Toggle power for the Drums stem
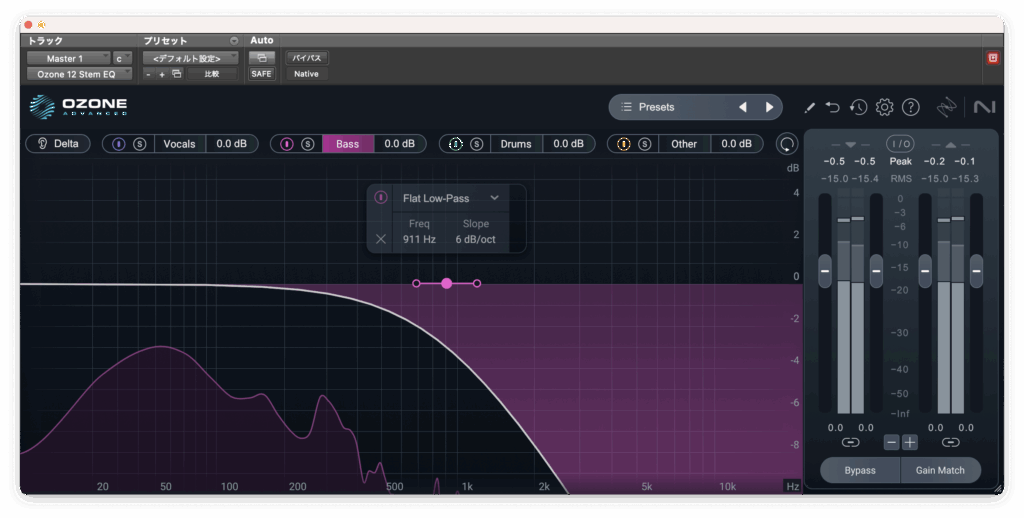Viewport: 1024px width, 518px height. (456, 144)
